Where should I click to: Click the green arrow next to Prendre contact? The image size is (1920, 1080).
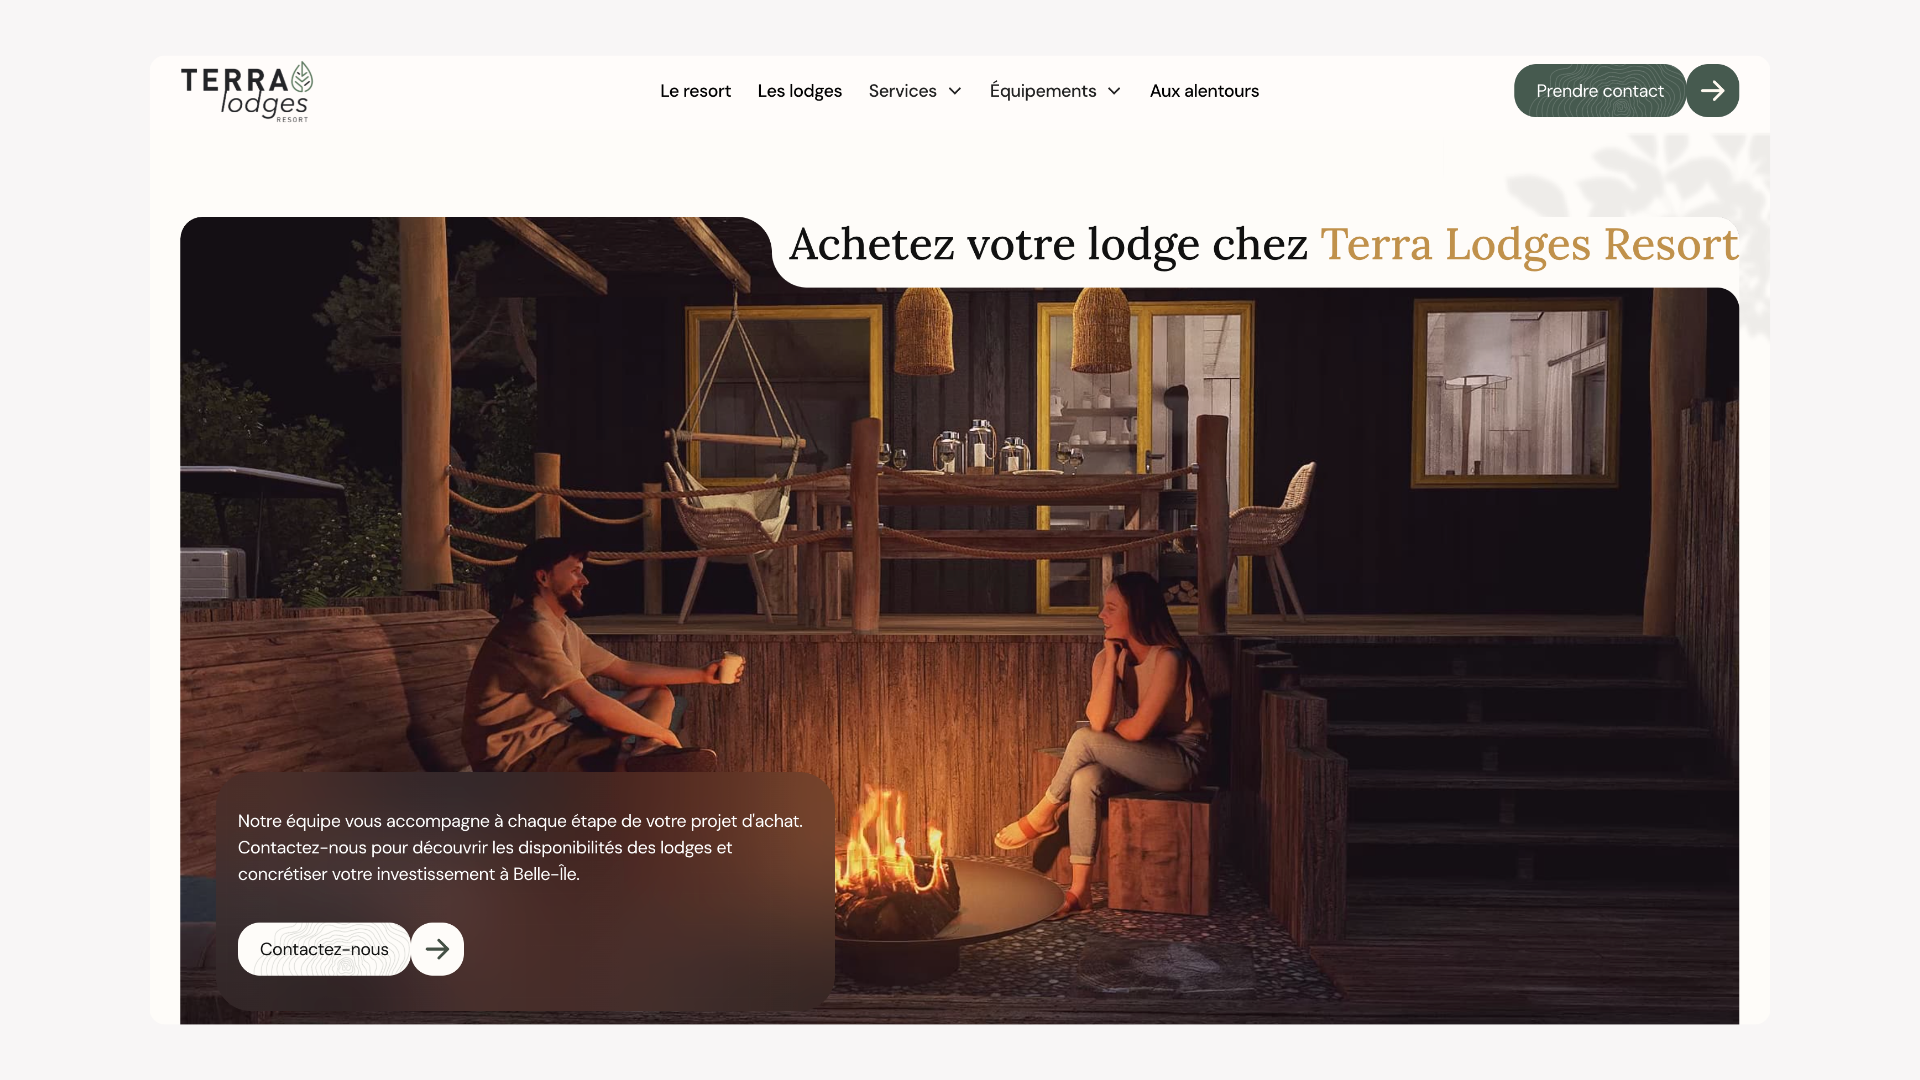pos(1712,91)
